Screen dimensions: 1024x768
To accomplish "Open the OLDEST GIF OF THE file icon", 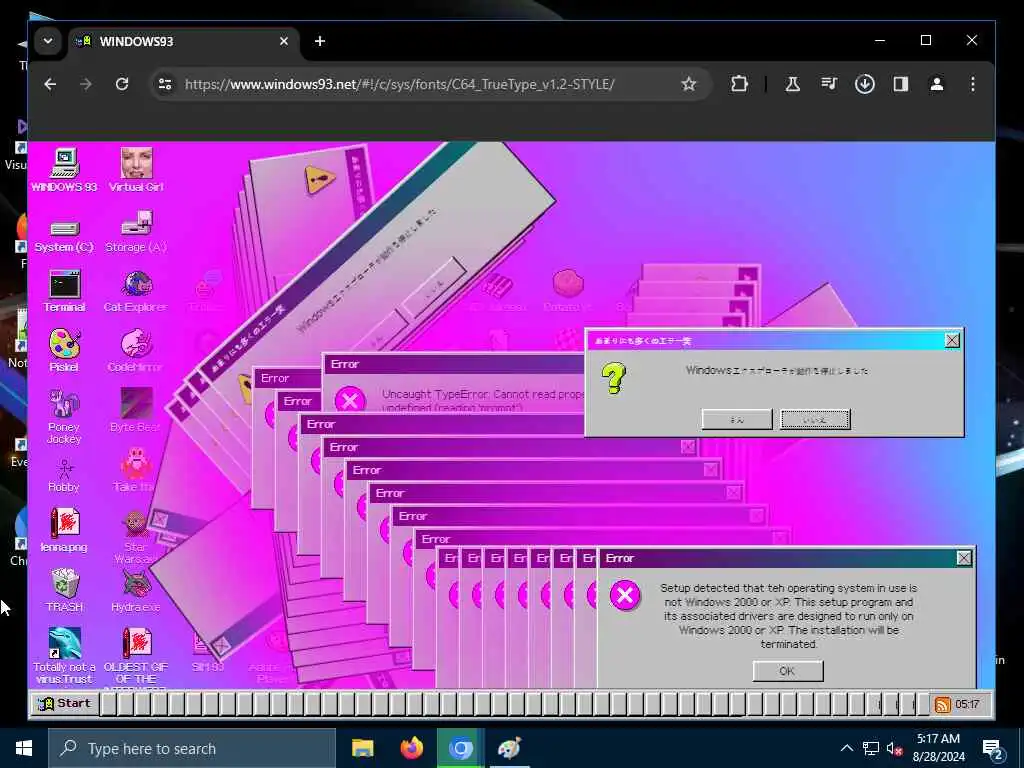I will (136, 656).
